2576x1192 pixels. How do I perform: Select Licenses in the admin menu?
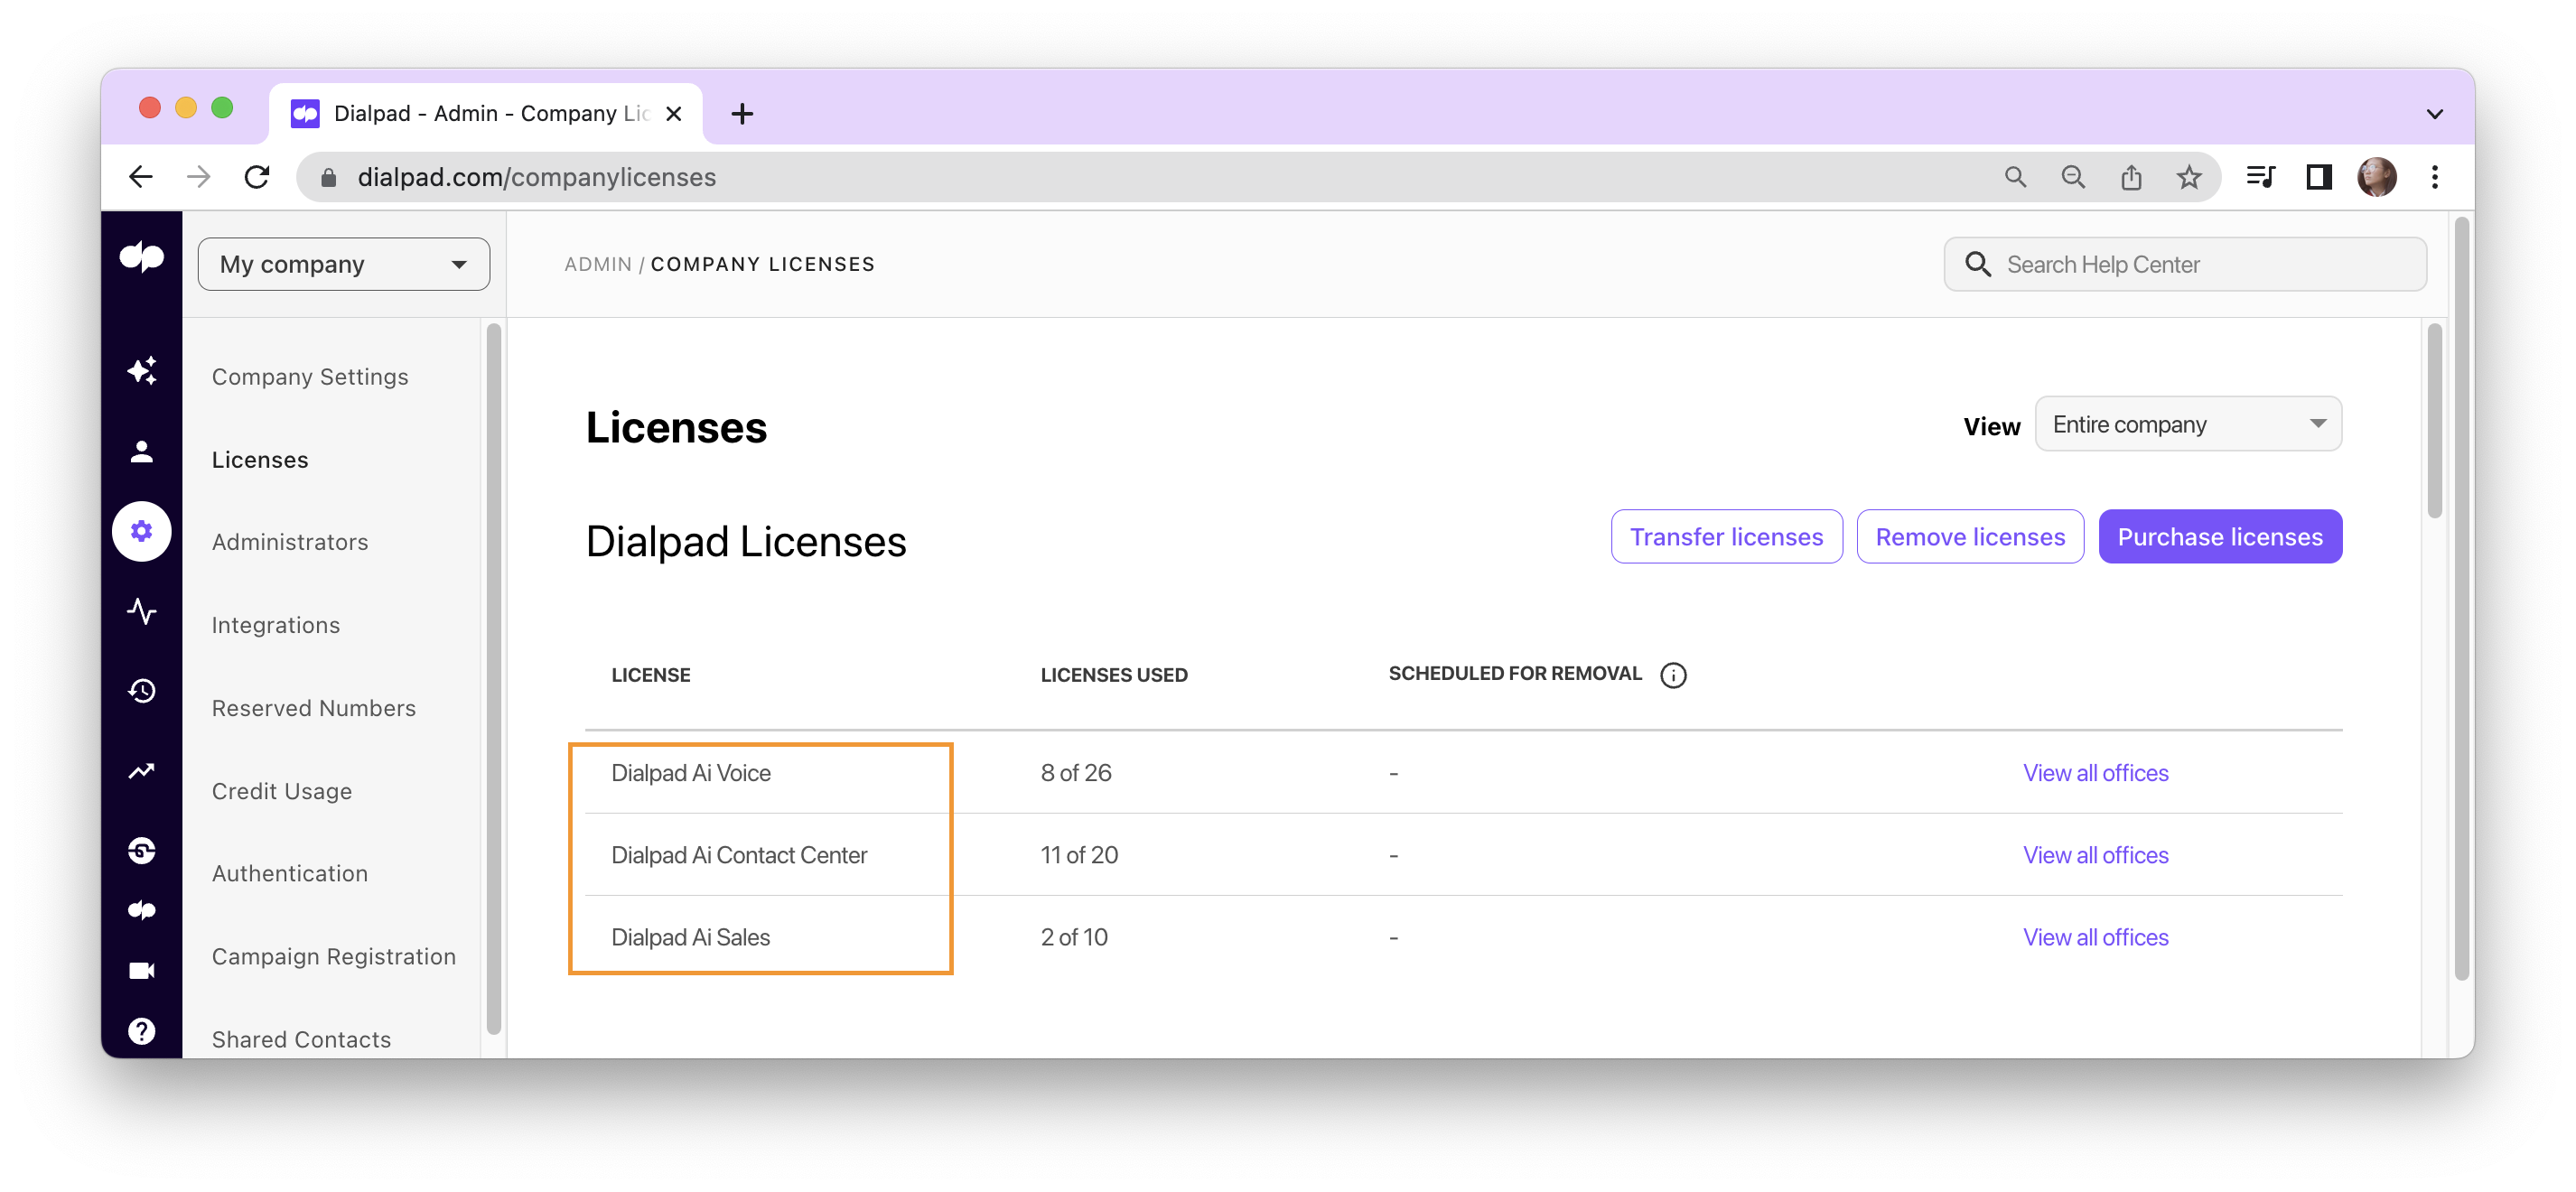(260, 460)
